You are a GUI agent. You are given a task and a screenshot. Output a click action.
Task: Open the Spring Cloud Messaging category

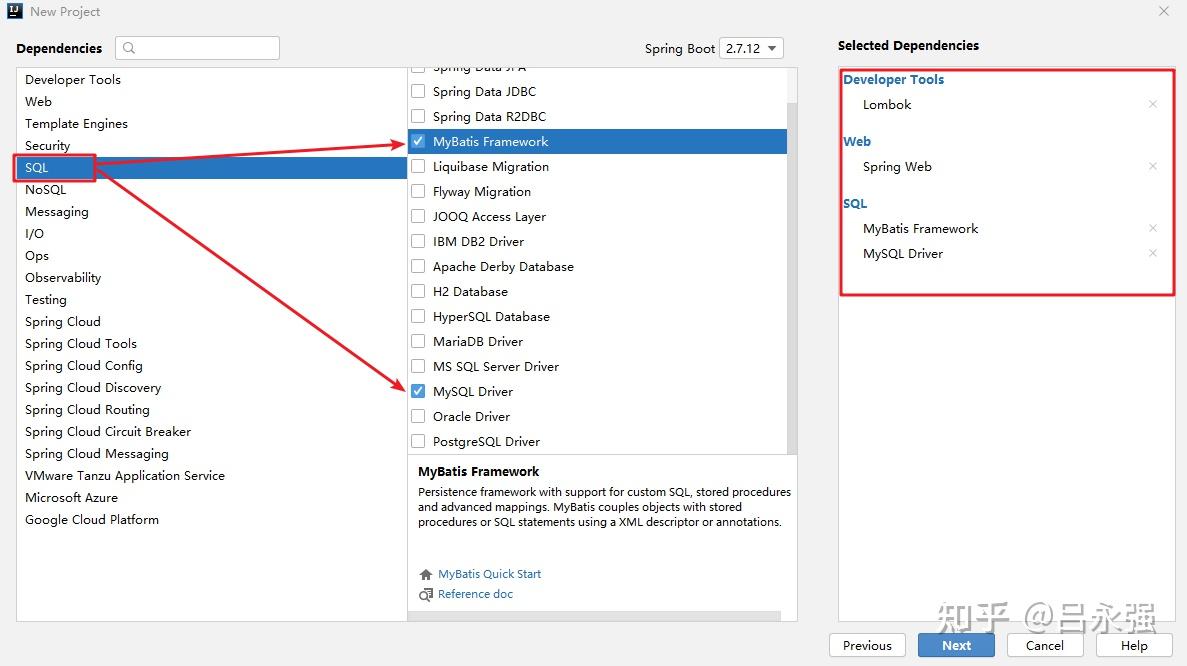click(211, 453)
